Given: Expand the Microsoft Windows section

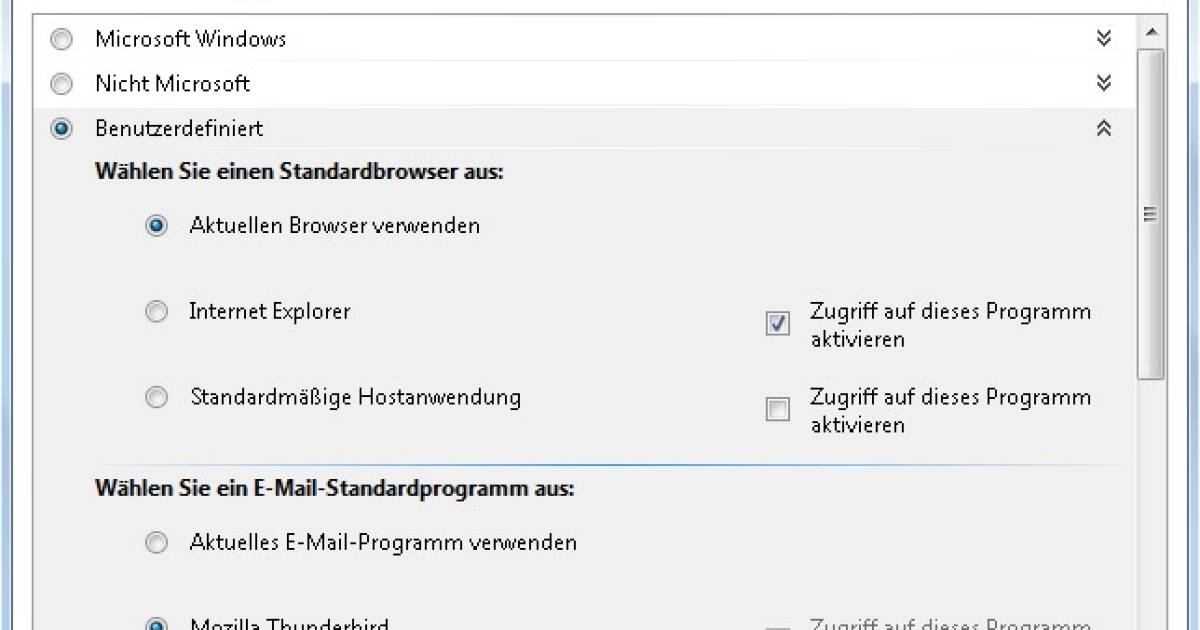Looking at the screenshot, I should coord(1103,38).
